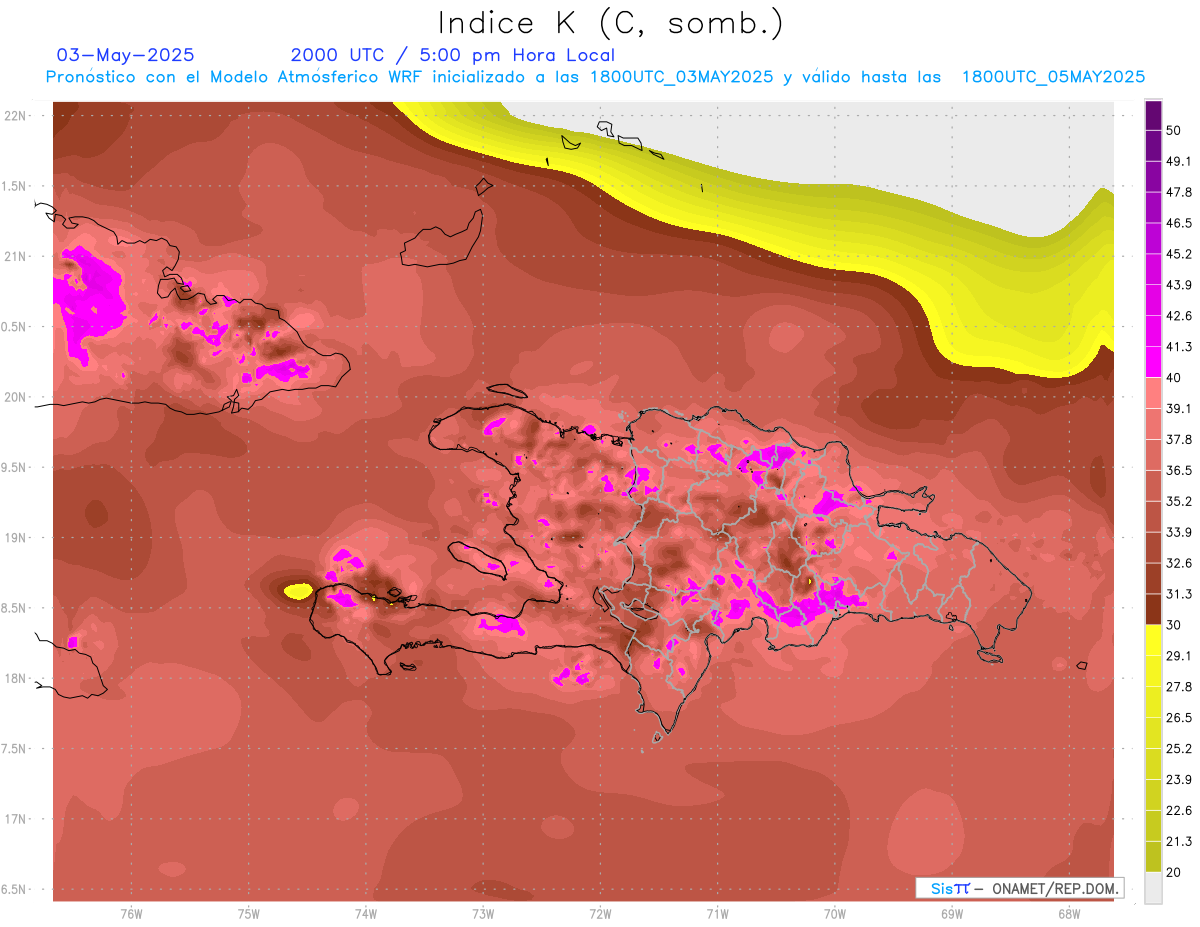Click the colorbar label 22.6
The width and height of the screenshot is (1200, 927).
1180,811
